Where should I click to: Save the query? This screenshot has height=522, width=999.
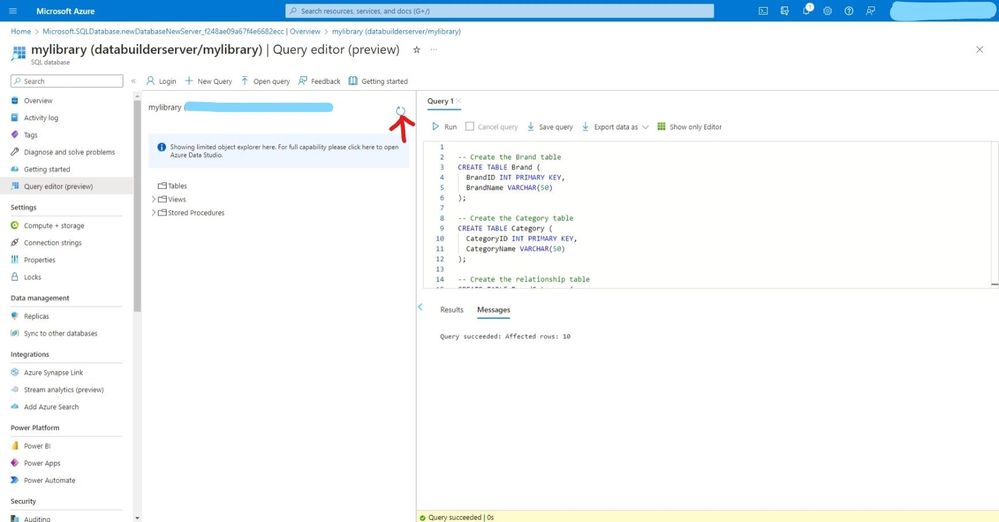click(549, 127)
